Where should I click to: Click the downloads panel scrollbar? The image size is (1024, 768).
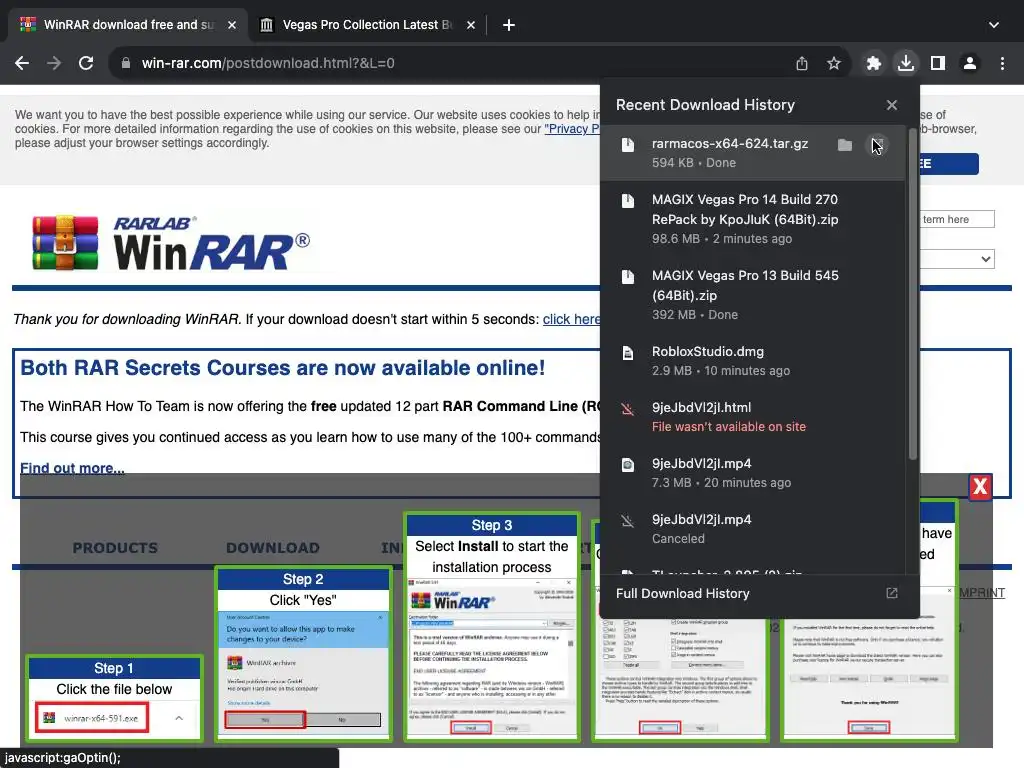[913, 294]
